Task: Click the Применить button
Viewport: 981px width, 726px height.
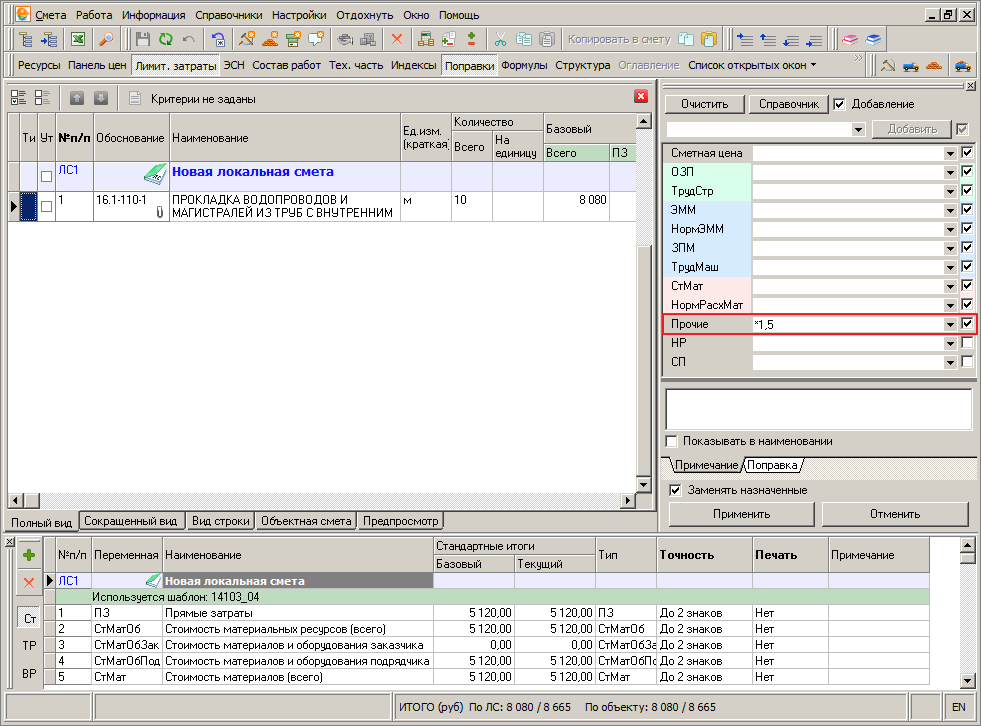Action: (x=741, y=514)
